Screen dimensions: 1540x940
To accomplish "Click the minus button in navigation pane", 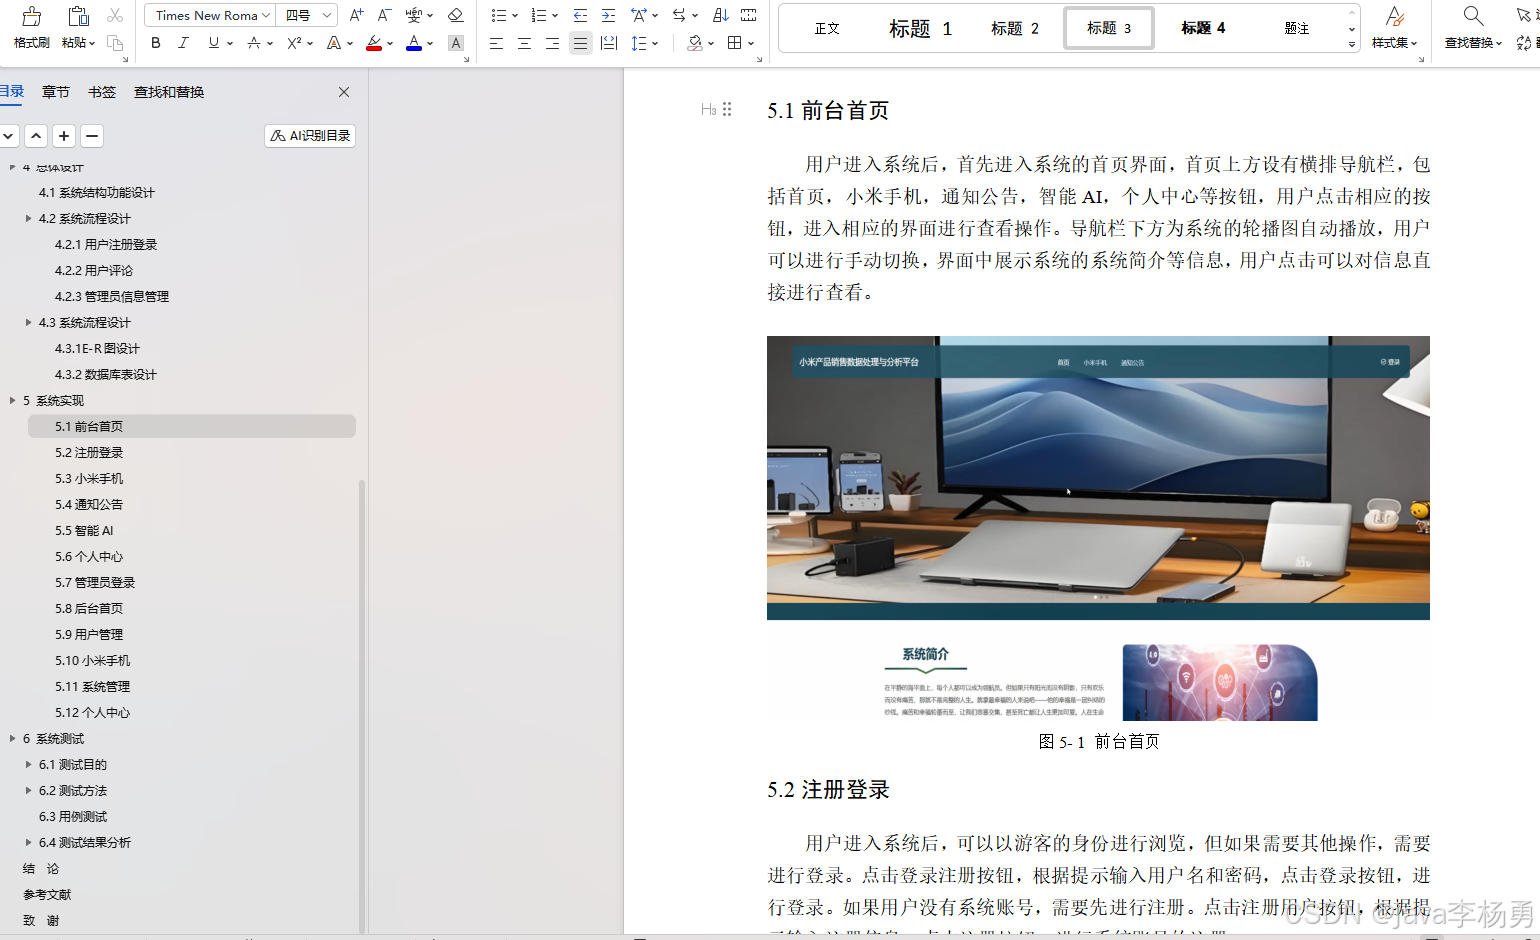I will 92,136.
